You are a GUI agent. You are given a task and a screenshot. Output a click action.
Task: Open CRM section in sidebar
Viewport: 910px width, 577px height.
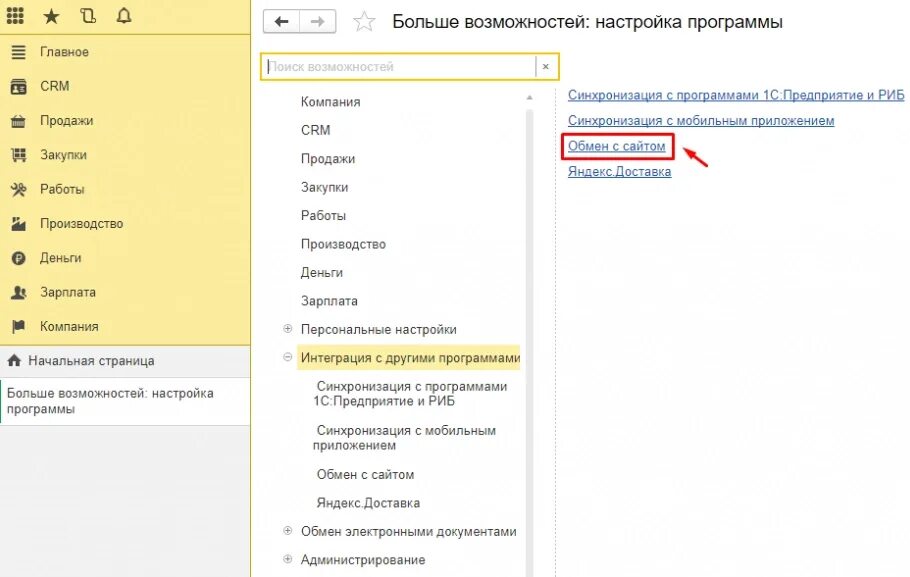(x=55, y=86)
